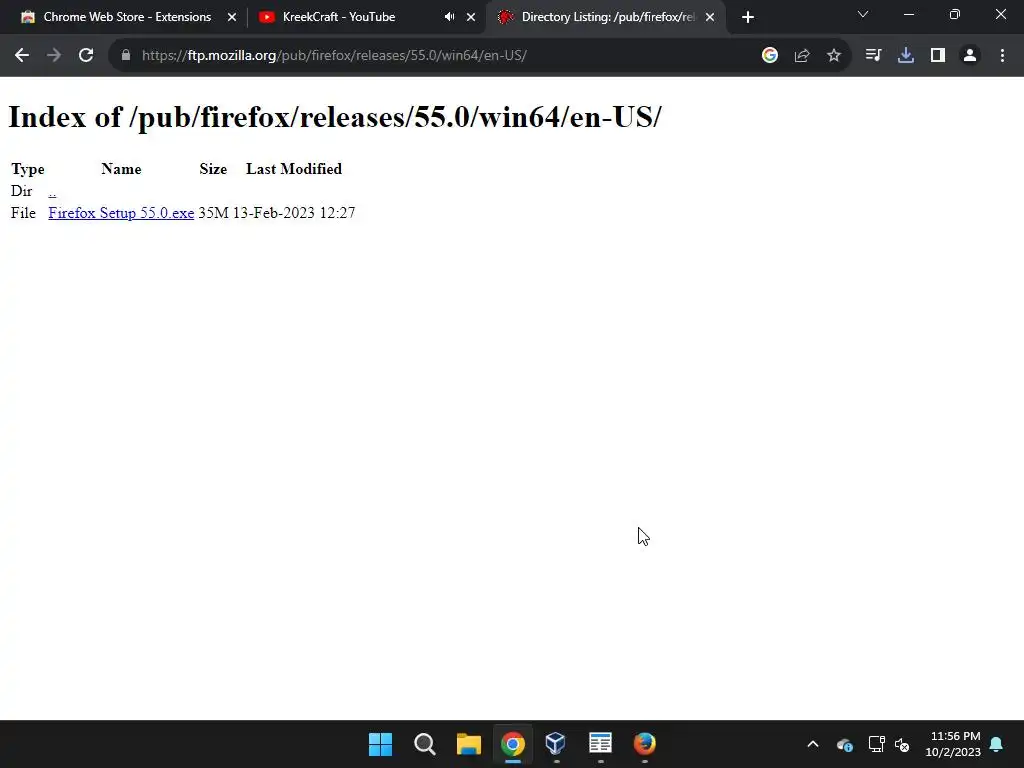Open File Explorer from the taskbar
The width and height of the screenshot is (1024, 768).
coord(469,744)
